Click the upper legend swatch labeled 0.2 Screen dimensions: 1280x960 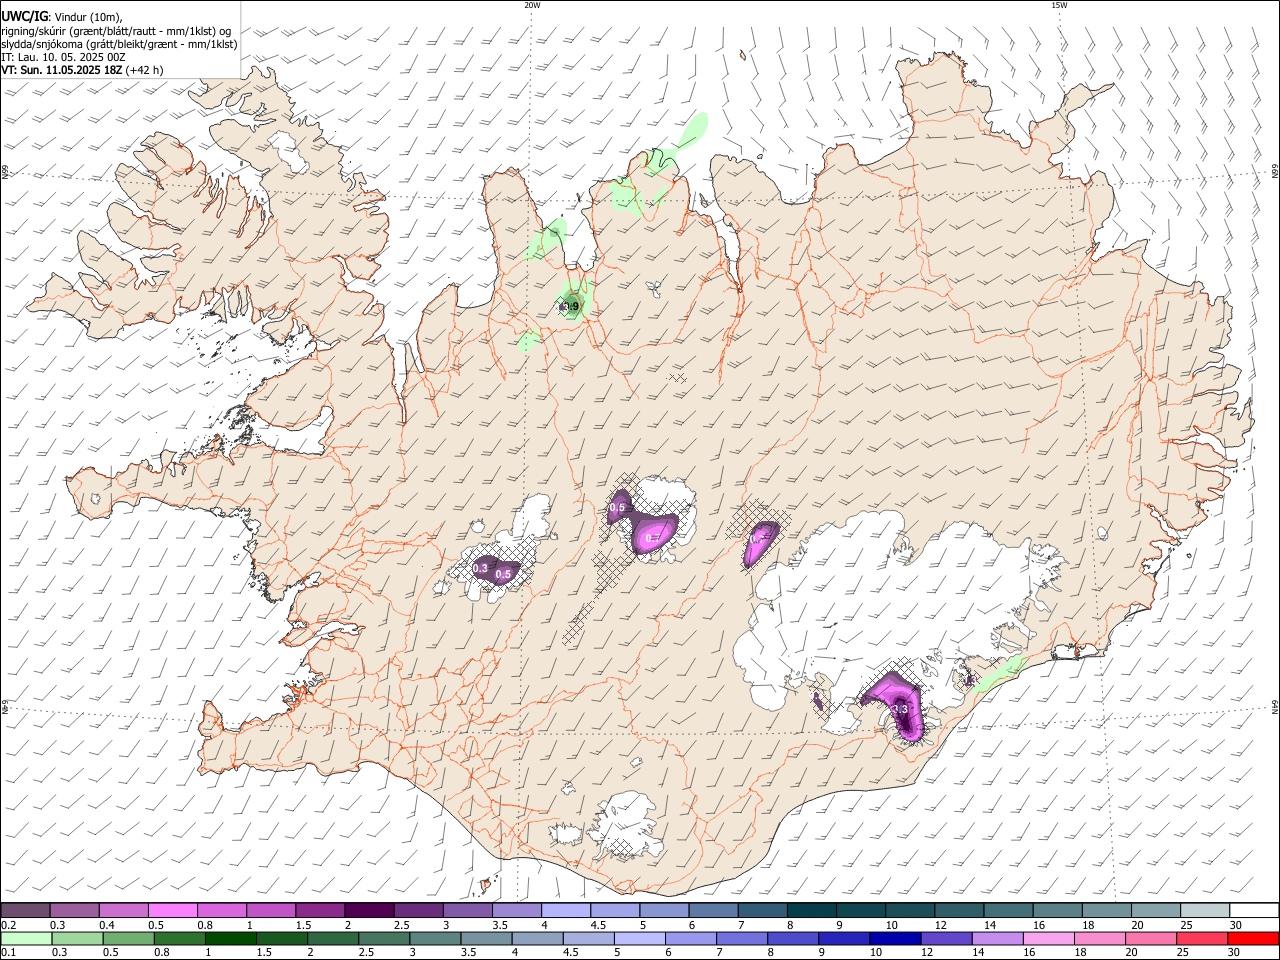25,910
